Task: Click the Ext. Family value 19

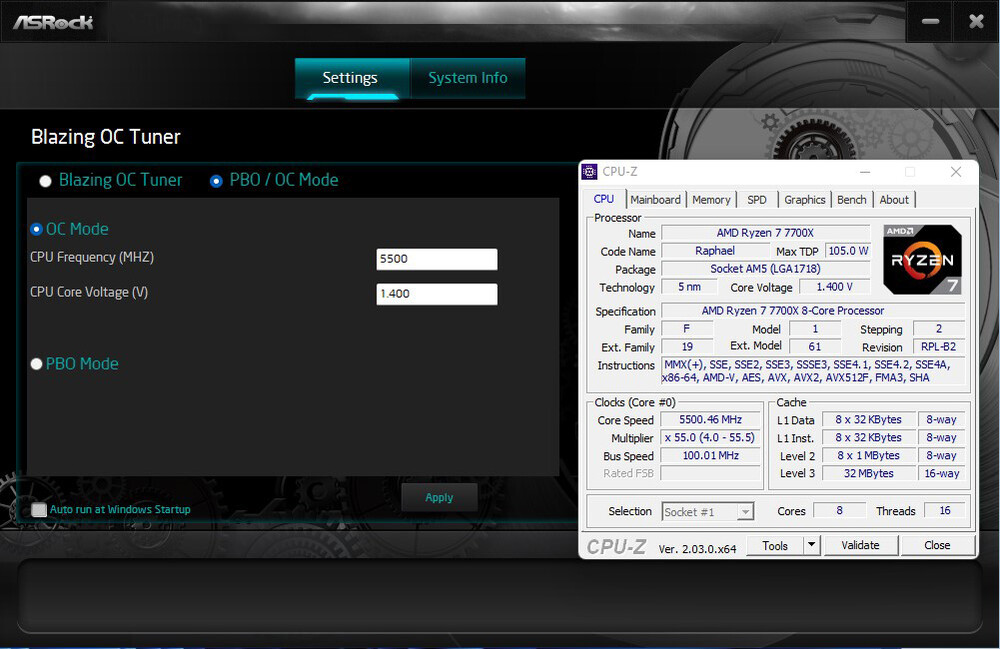Action: 687,347
